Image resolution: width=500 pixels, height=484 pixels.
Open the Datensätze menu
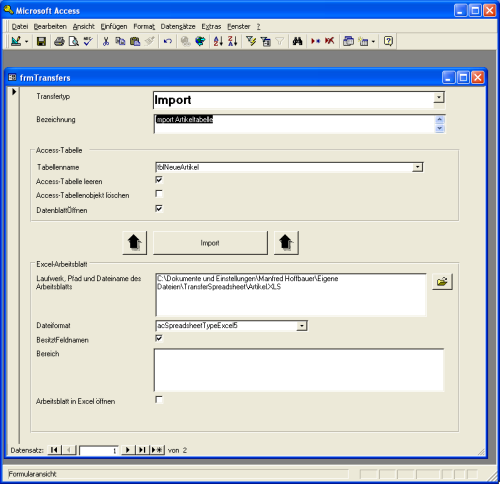click(178, 26)
